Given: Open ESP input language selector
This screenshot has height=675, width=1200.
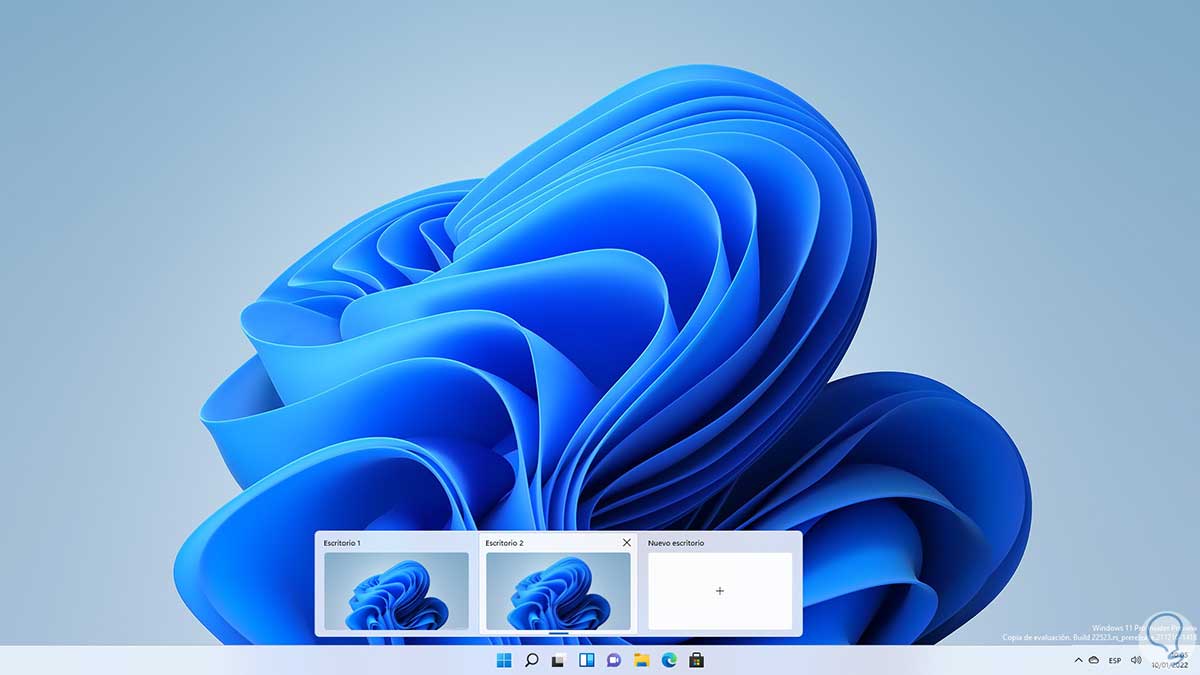Looking at the screenshot, I should [1115, 660].
